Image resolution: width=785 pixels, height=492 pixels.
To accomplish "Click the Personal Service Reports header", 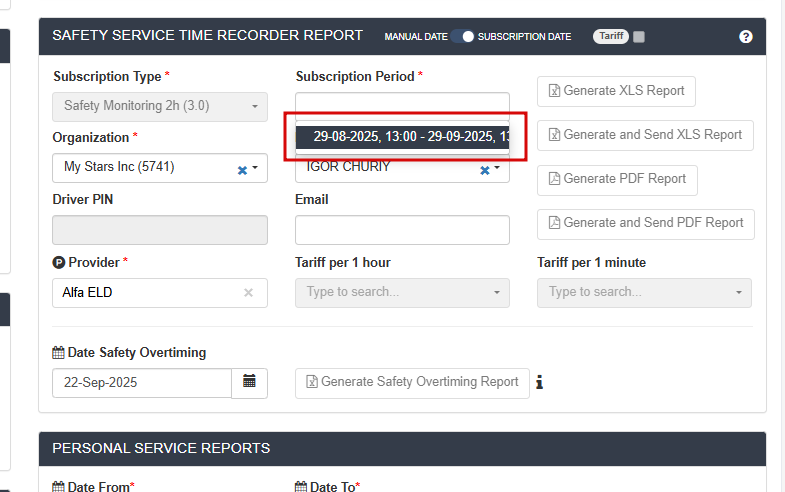I will tap(402, 448).
